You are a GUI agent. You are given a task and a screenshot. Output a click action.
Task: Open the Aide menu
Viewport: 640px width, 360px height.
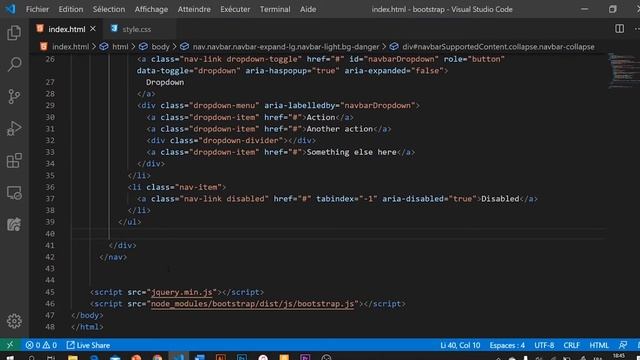tap(308, 9)
